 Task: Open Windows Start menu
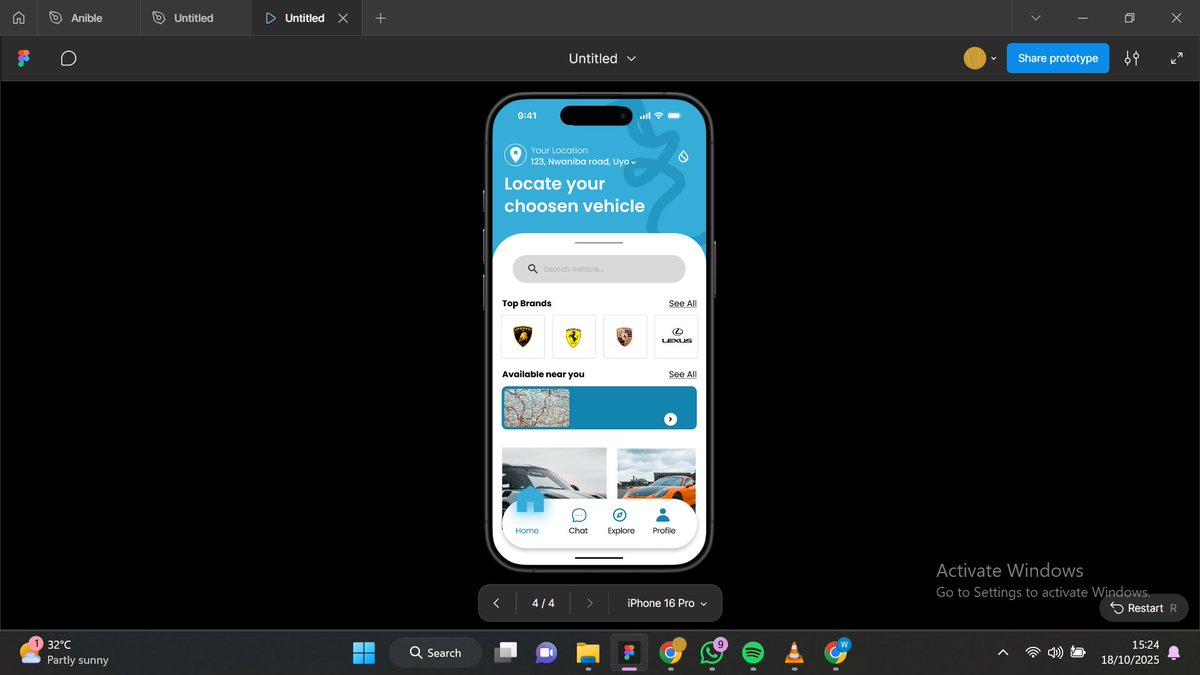(363, 652)
